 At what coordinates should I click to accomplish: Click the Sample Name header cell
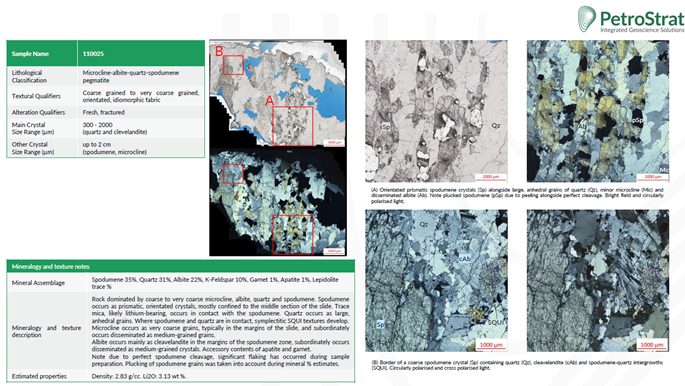click(42, 54)
